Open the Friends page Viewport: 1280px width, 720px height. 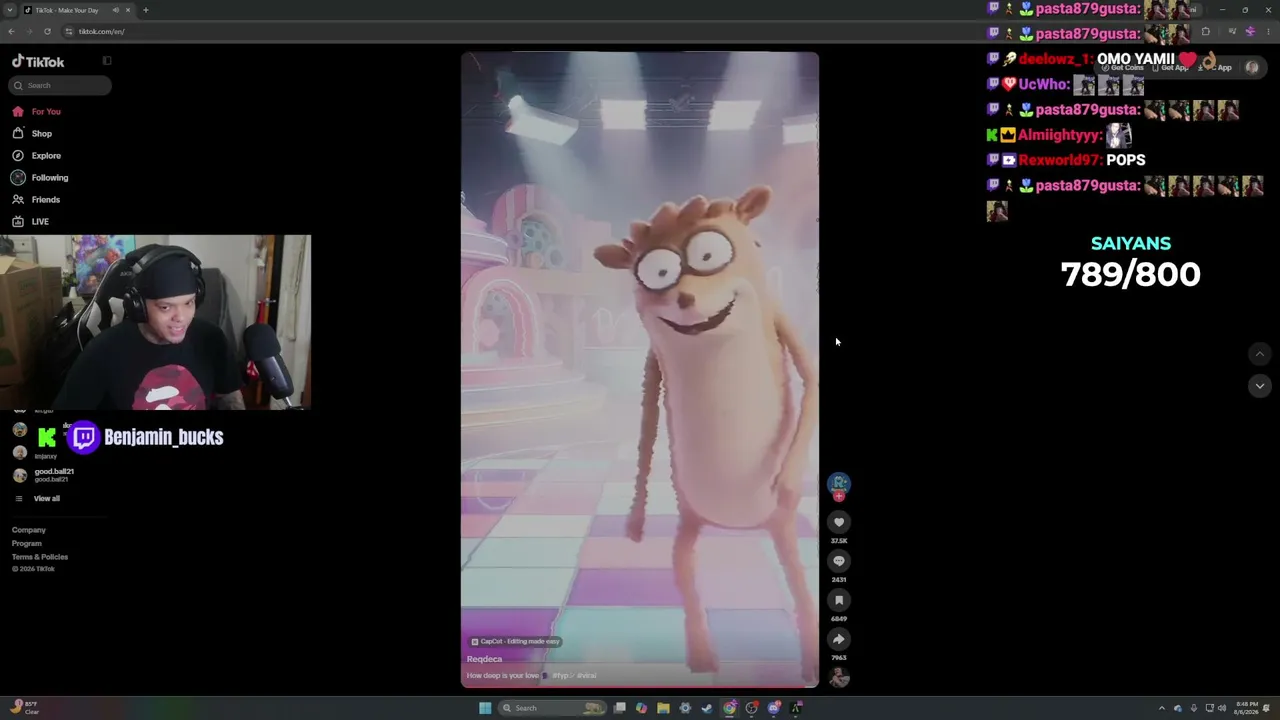click(x=46, y=200)
